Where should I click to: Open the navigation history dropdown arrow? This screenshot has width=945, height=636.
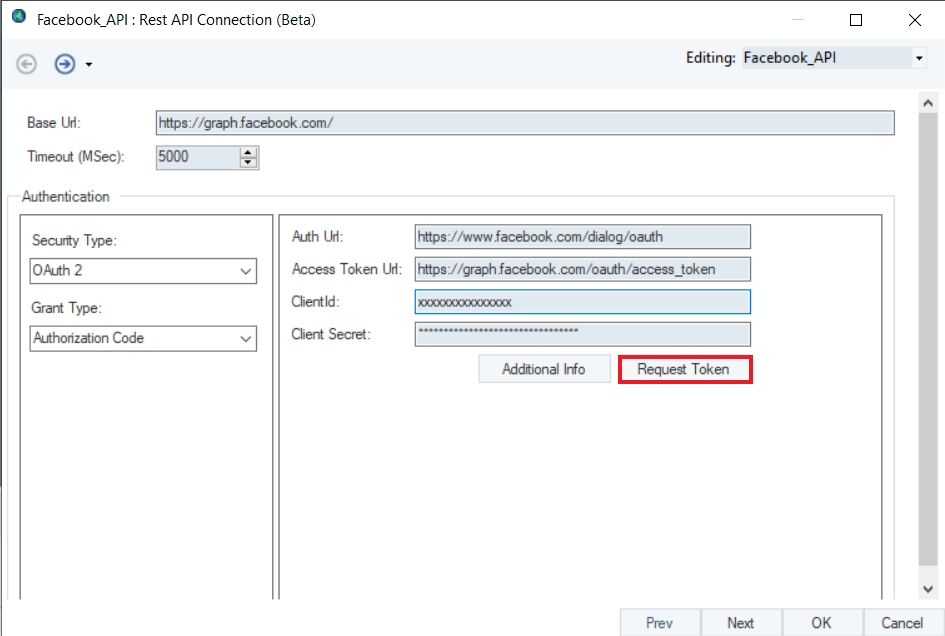click(89, 65)
